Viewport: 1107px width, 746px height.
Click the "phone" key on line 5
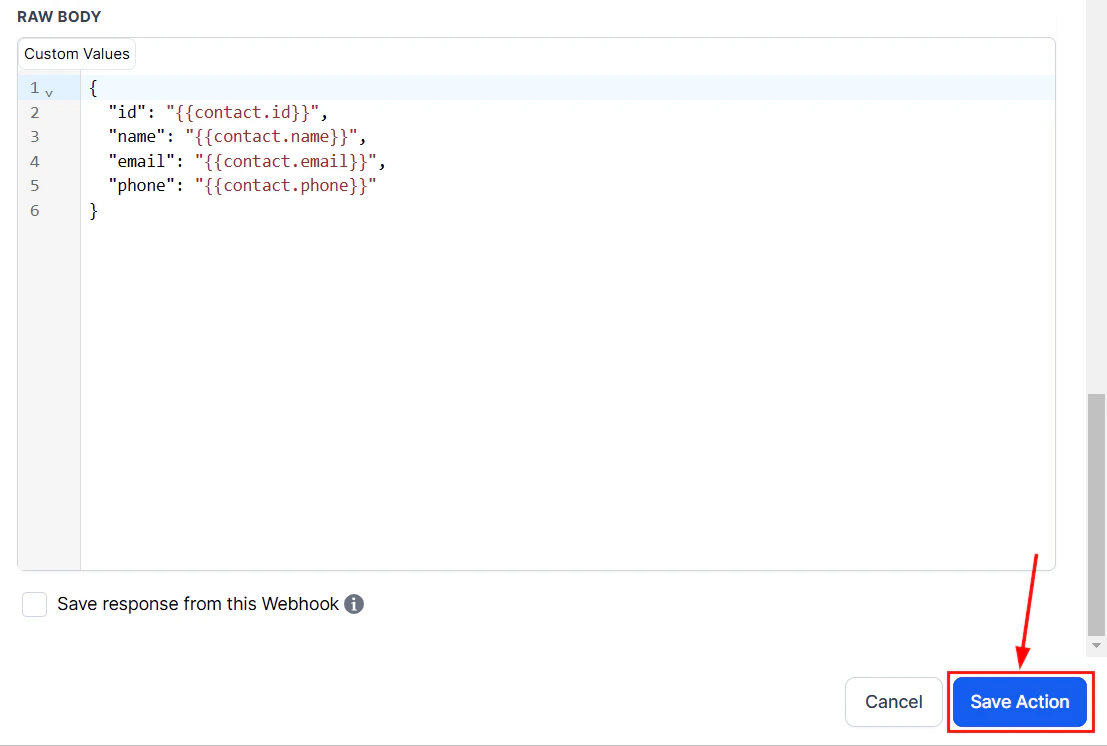tap(141, 185)
